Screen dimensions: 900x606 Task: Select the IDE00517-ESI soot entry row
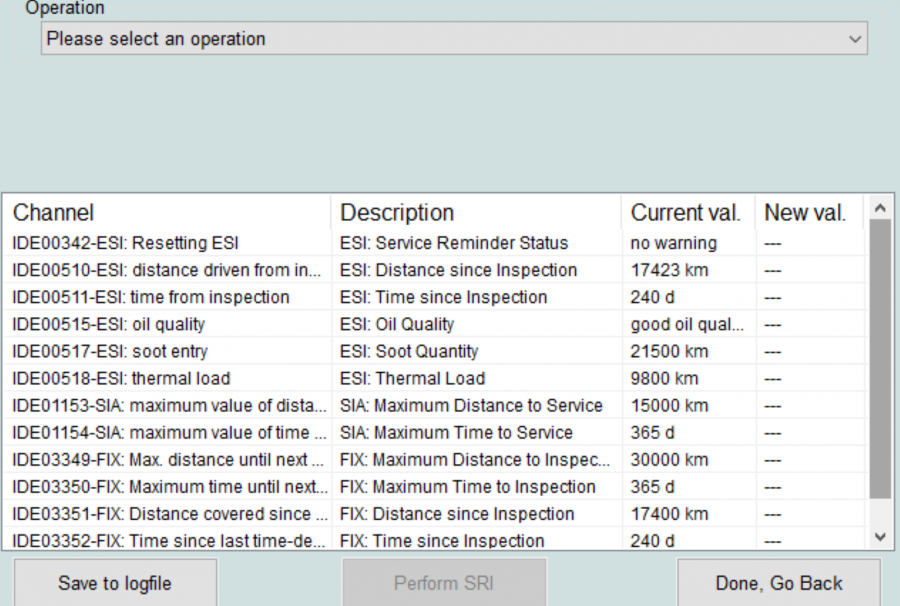point(168,351)
